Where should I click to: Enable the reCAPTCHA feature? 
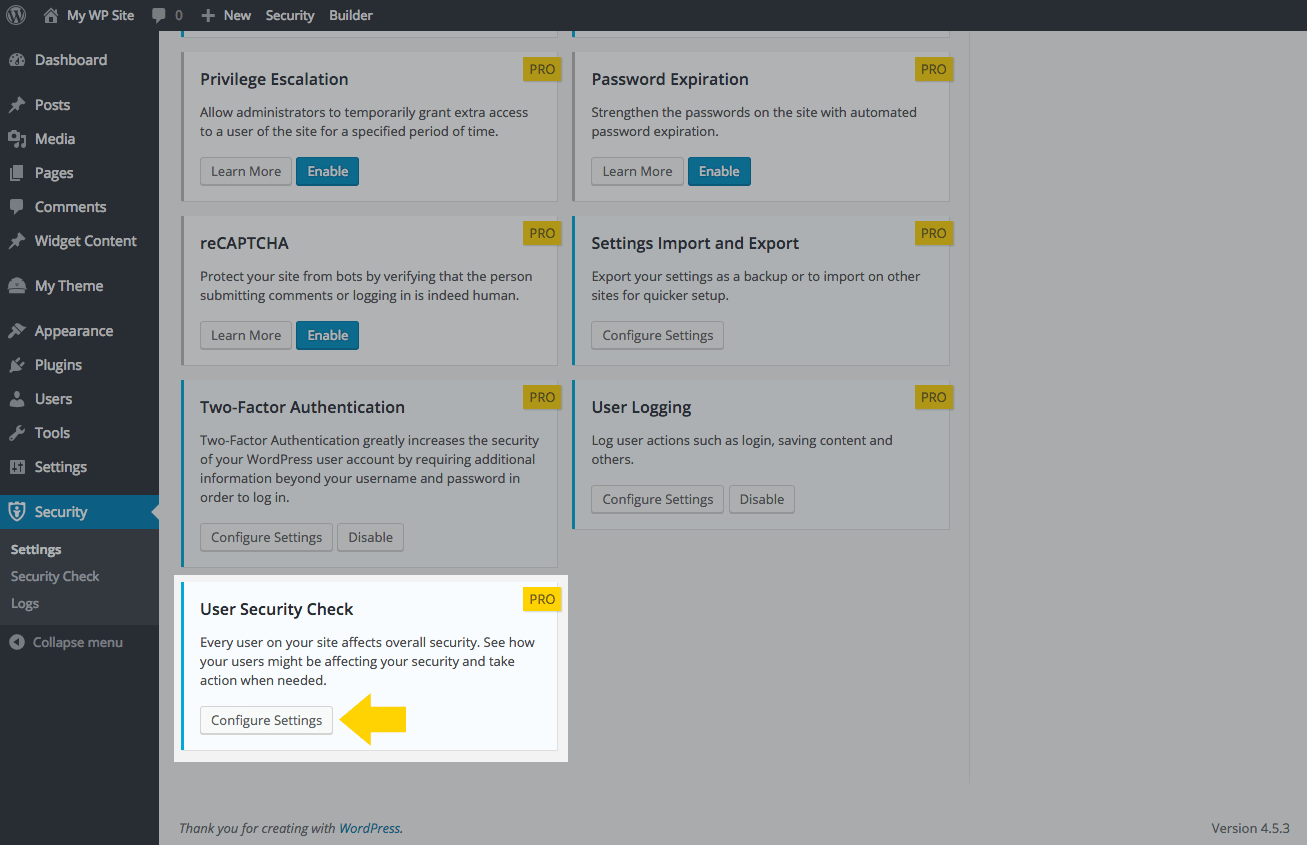click(327, 335)
